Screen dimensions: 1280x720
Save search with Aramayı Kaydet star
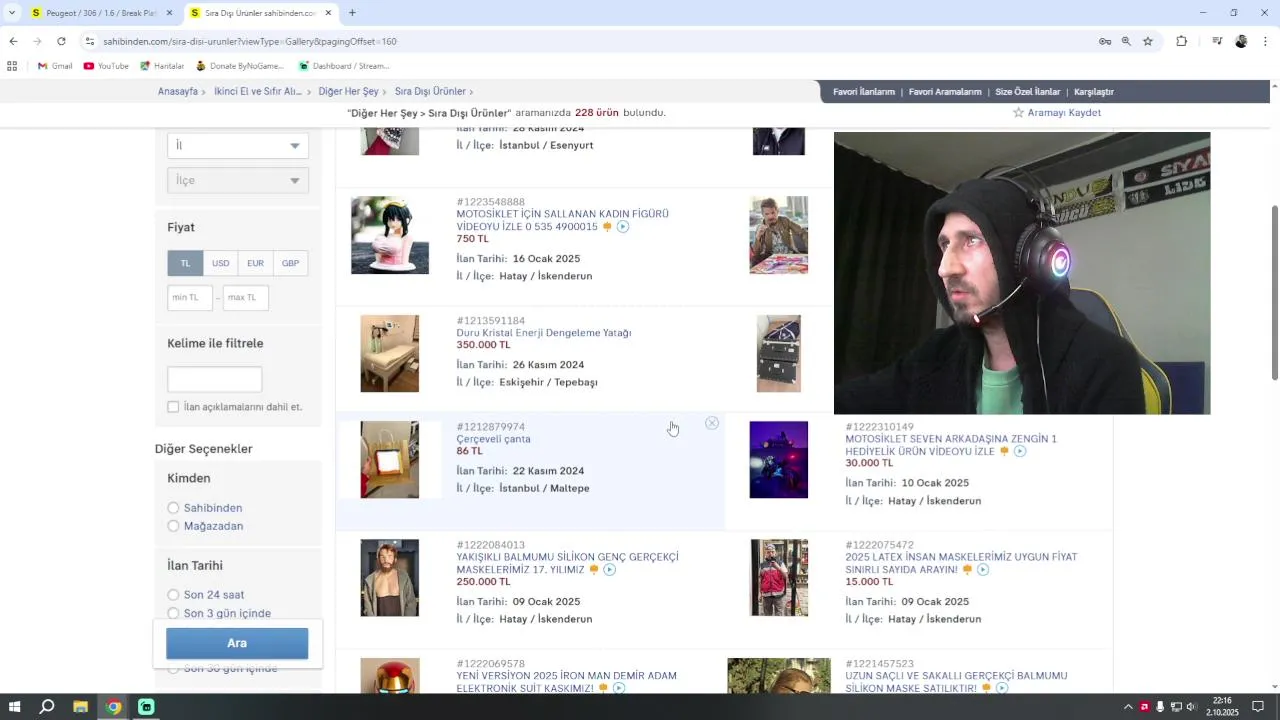(x=1057, y=113)
